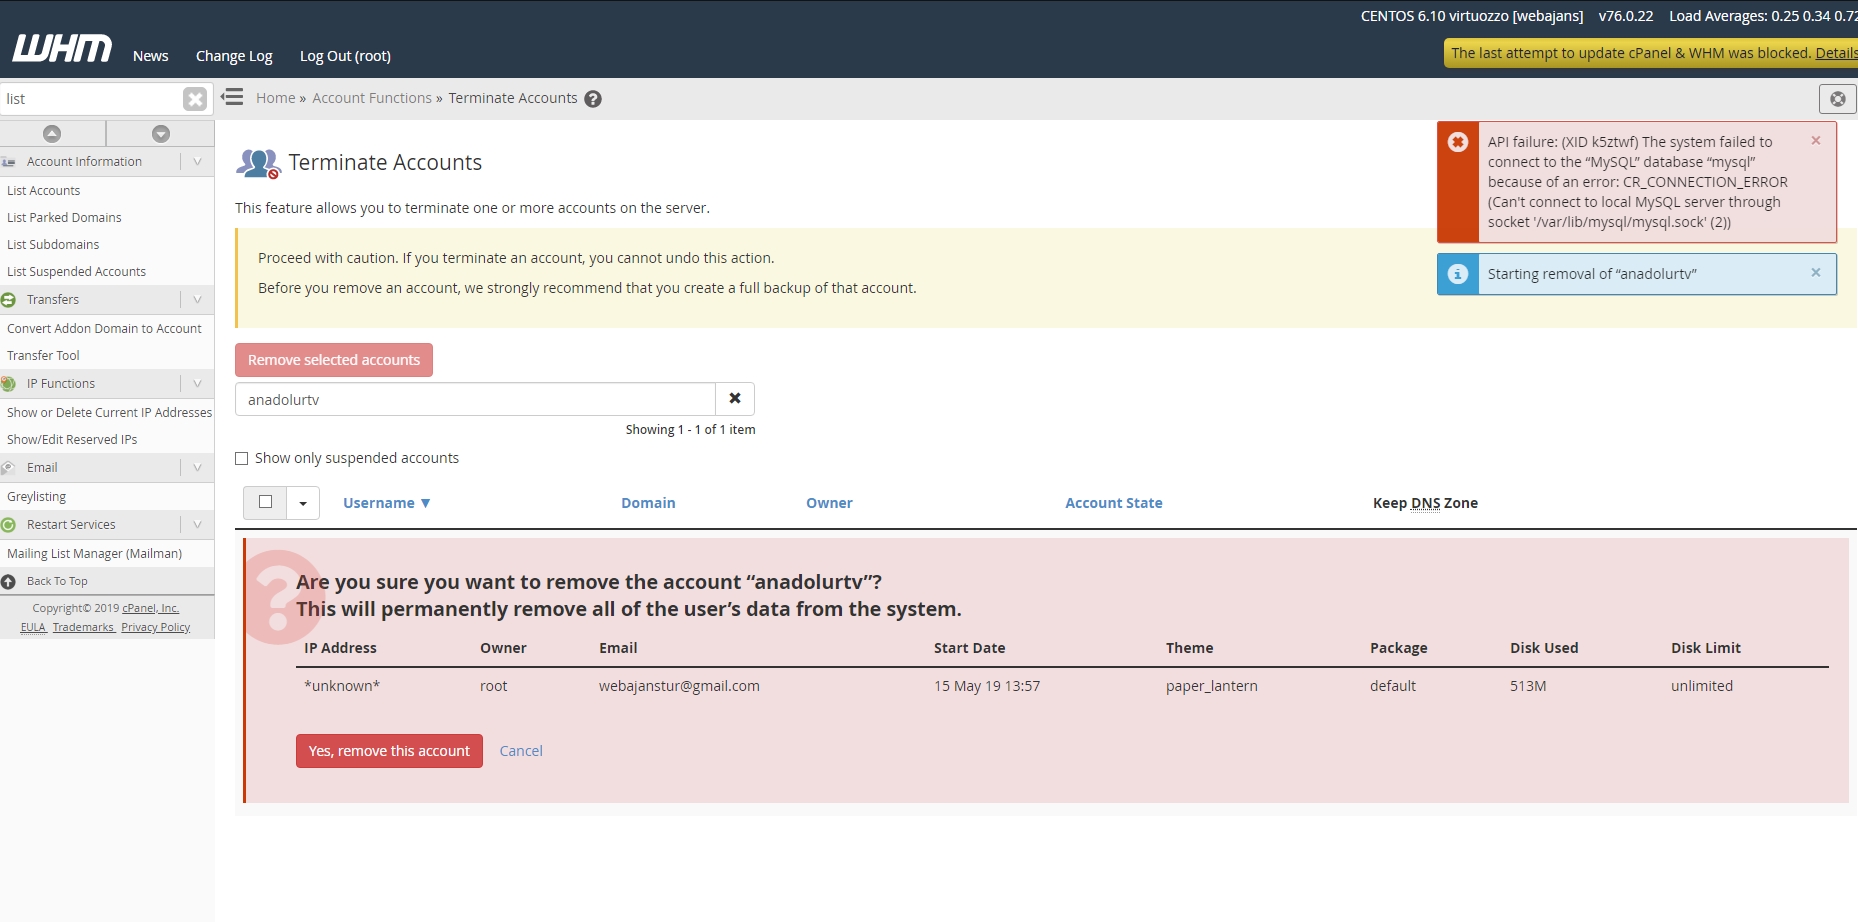The width and height of the screenshot is (1858, 922).
Task: Toggle the sidebar menu hamburger icon
Action: 232,97
